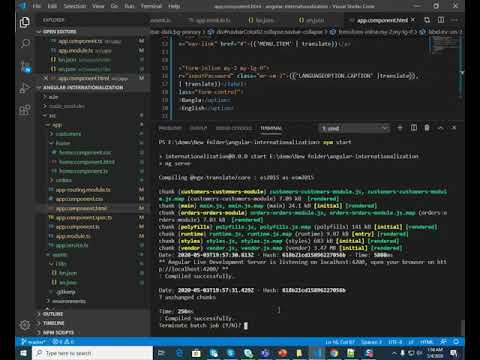Create a new terminal with the plus icon
The width and height of the screenshot is (480, 360).
pyautogui.click(x=400, y=128)
